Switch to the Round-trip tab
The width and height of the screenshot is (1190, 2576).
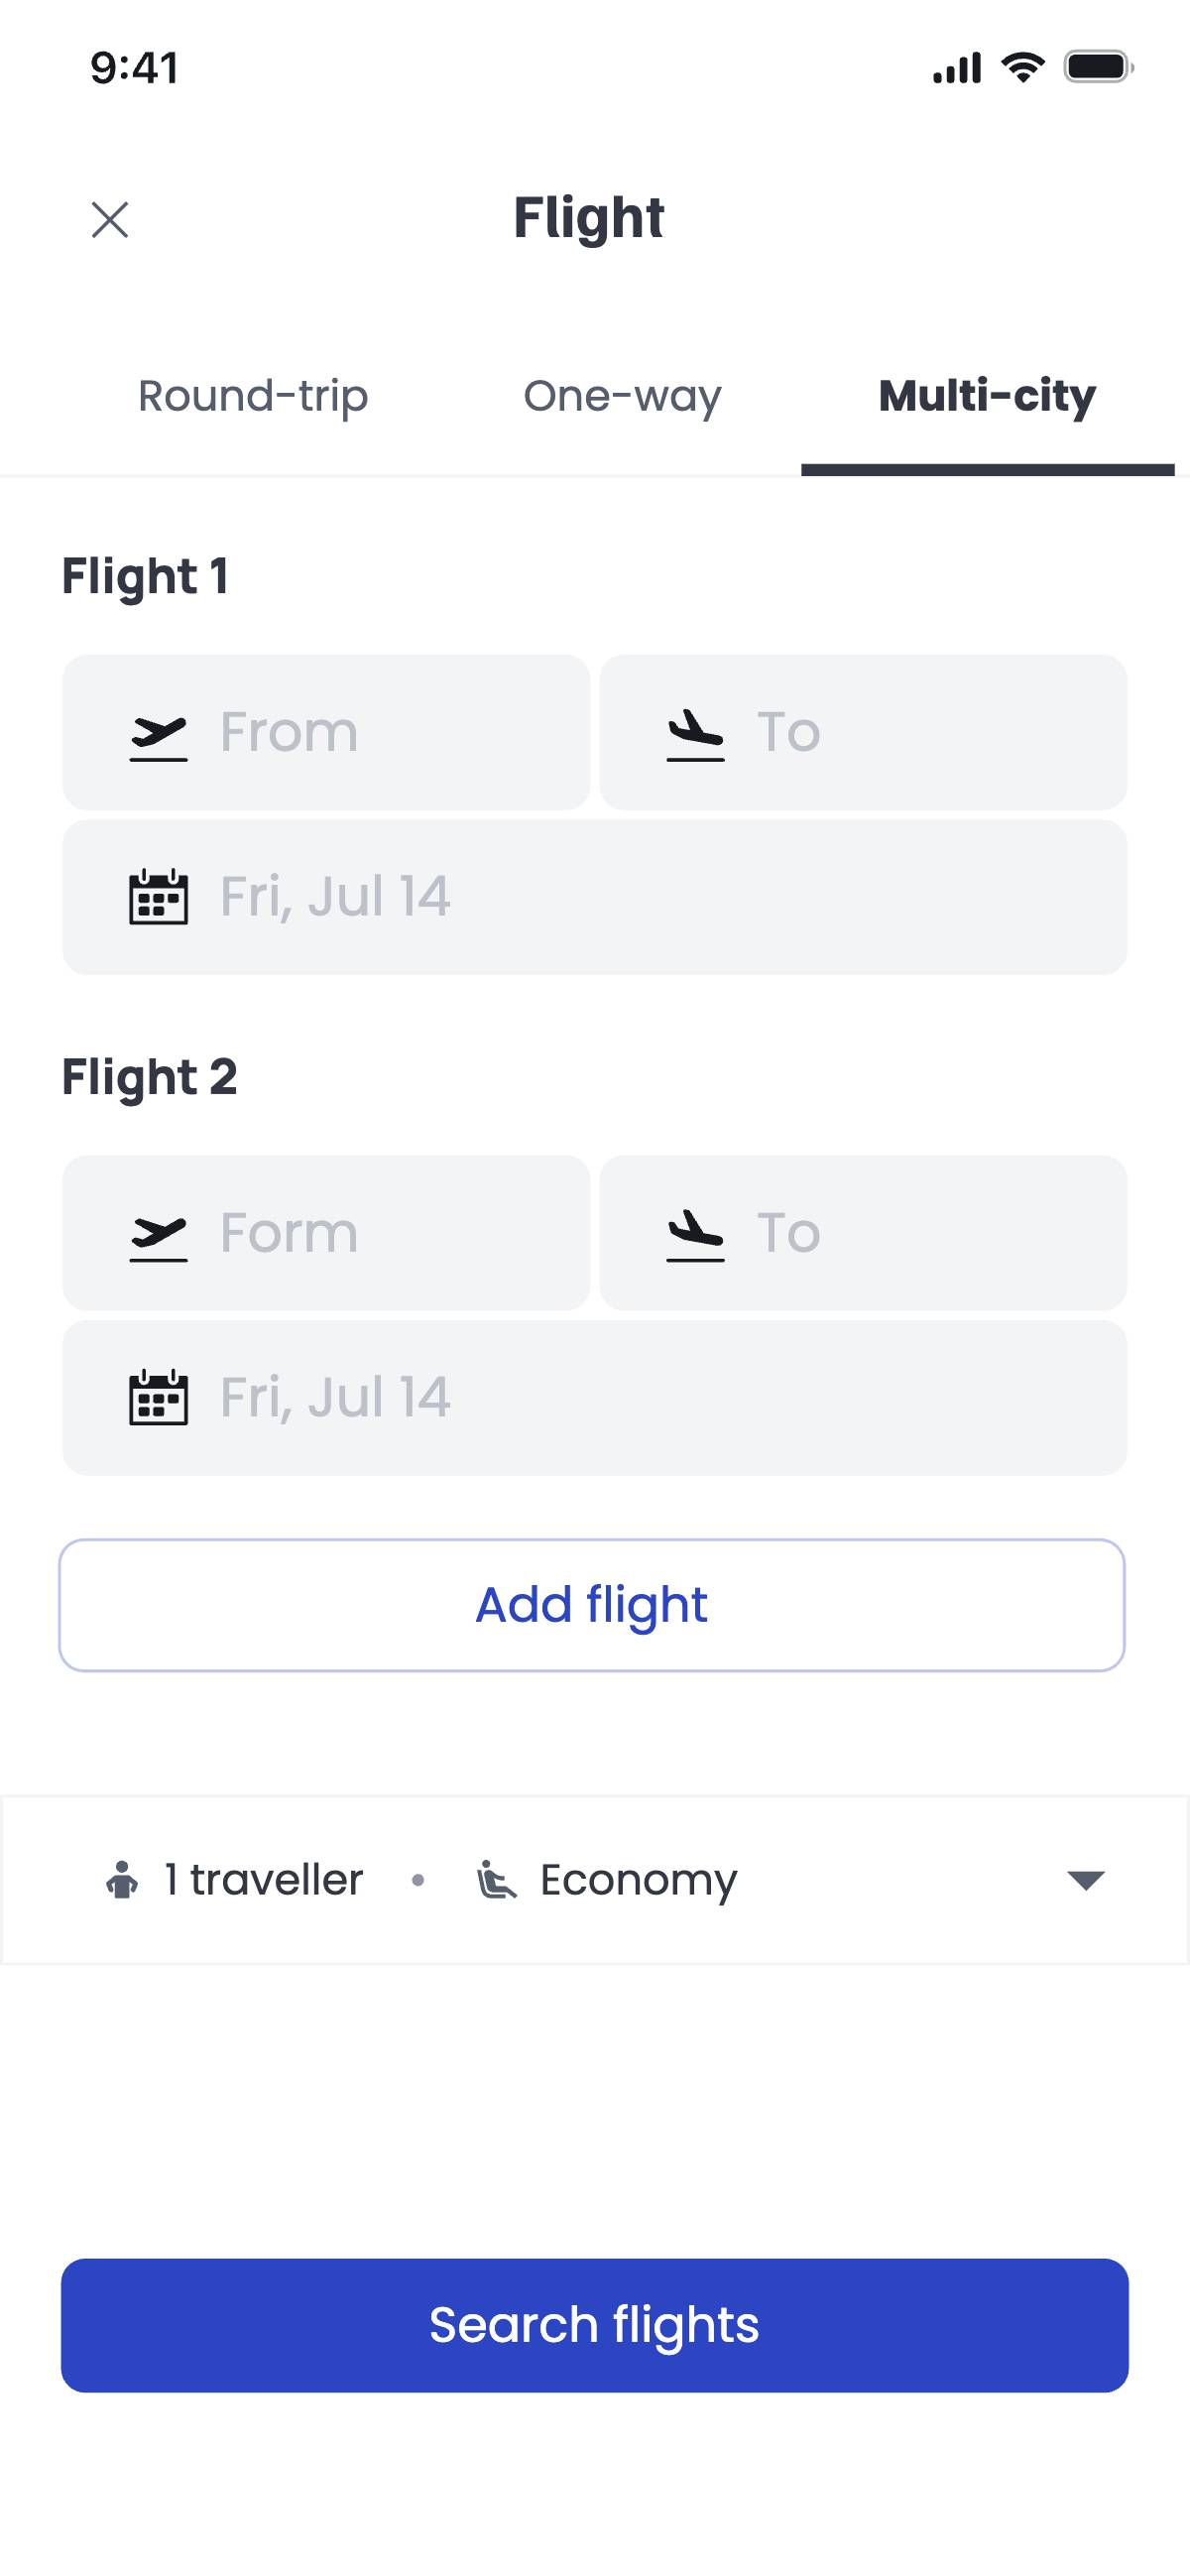253,397
